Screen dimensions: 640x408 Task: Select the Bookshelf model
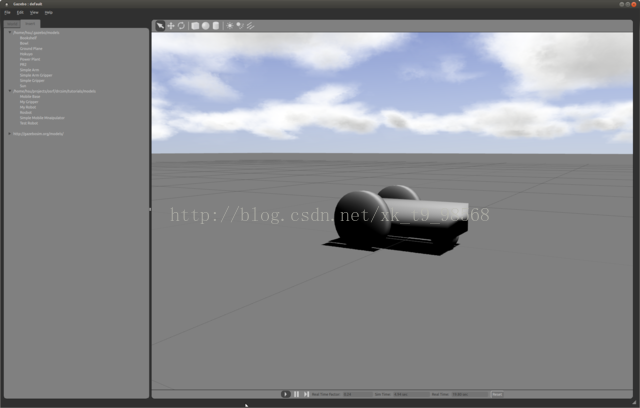pyautogui.click(x=28, y=38)
